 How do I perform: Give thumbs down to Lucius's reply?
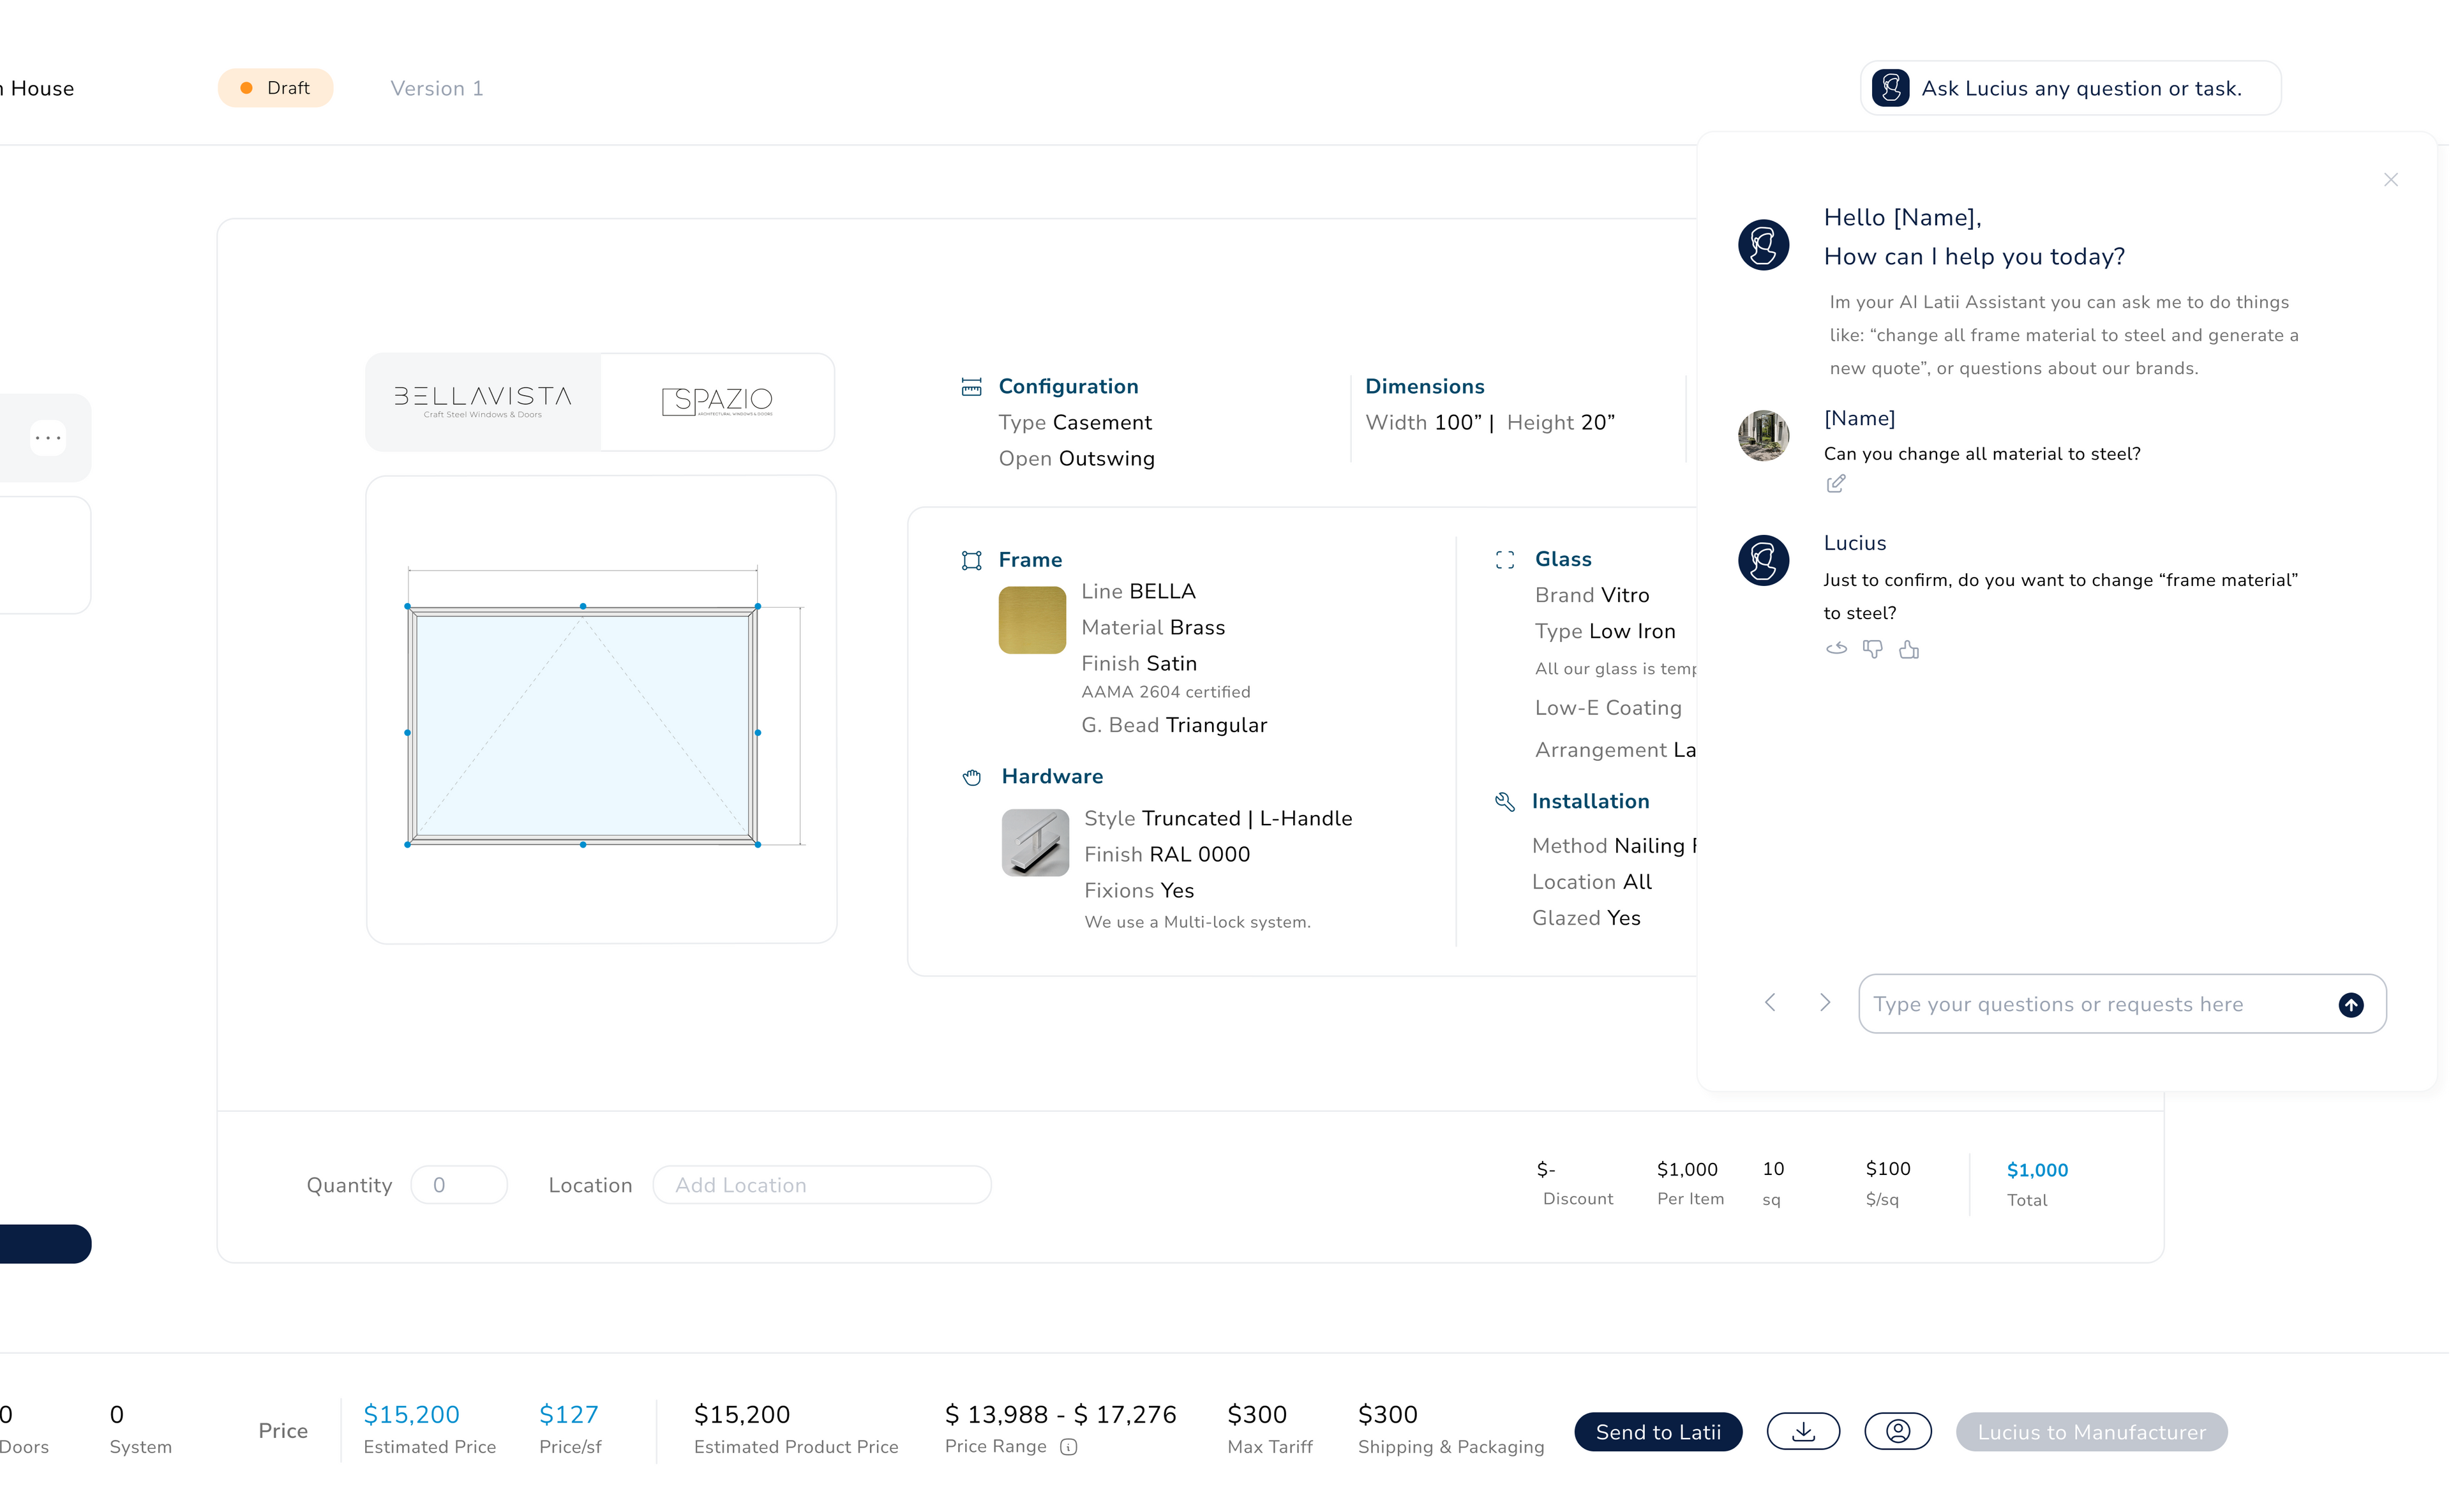pyautogui.click(x=1872, y=649)
